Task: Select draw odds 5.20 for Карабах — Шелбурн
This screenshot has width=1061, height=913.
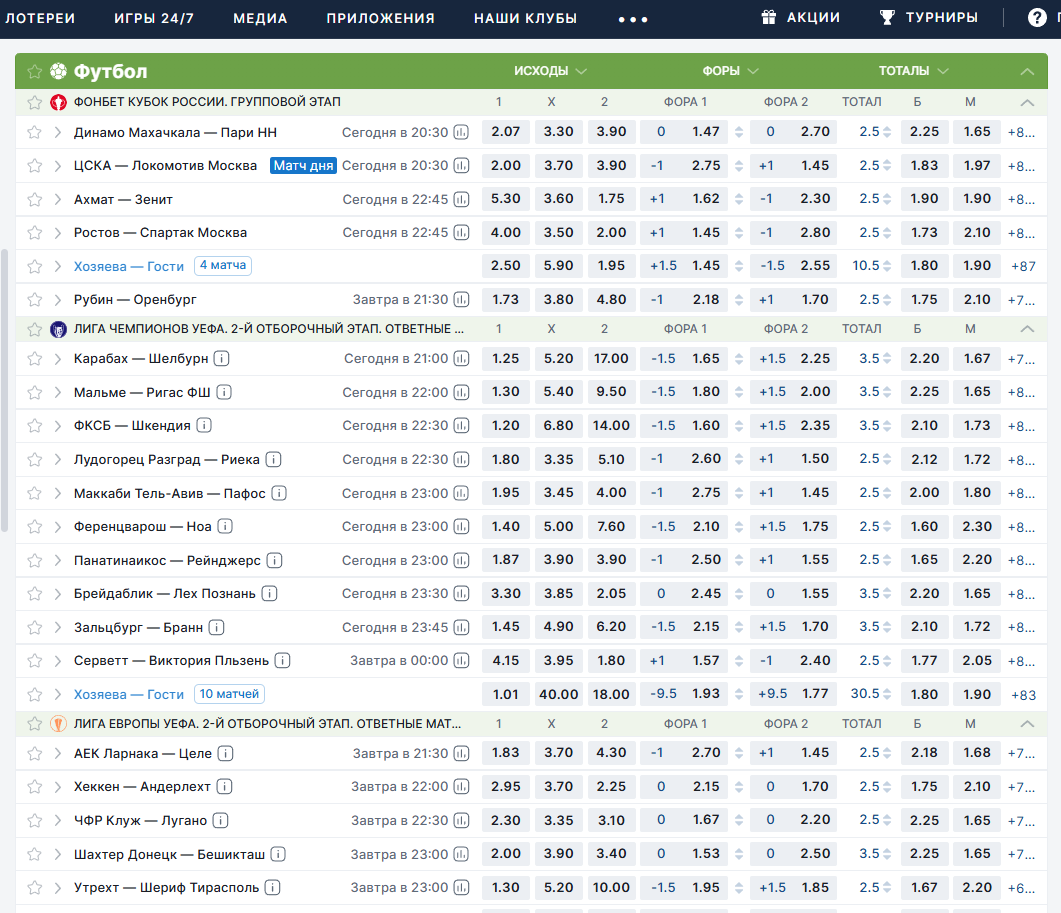Action: click(558, 359)
